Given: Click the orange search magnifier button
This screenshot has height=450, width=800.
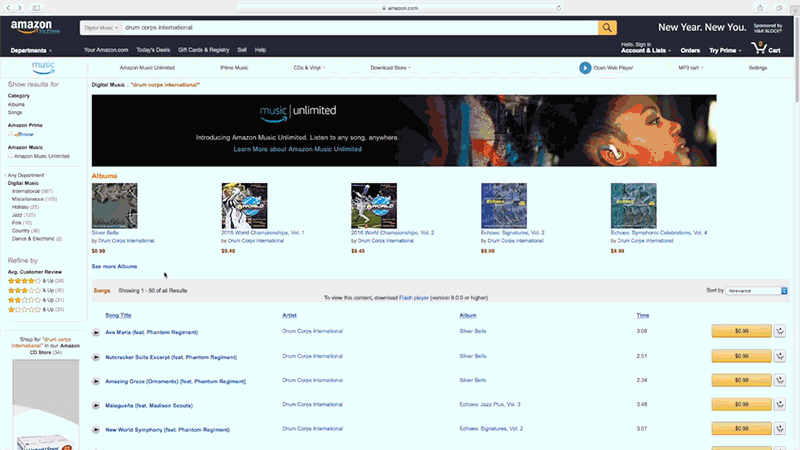Looking at the screenshot, I should 607,28.
